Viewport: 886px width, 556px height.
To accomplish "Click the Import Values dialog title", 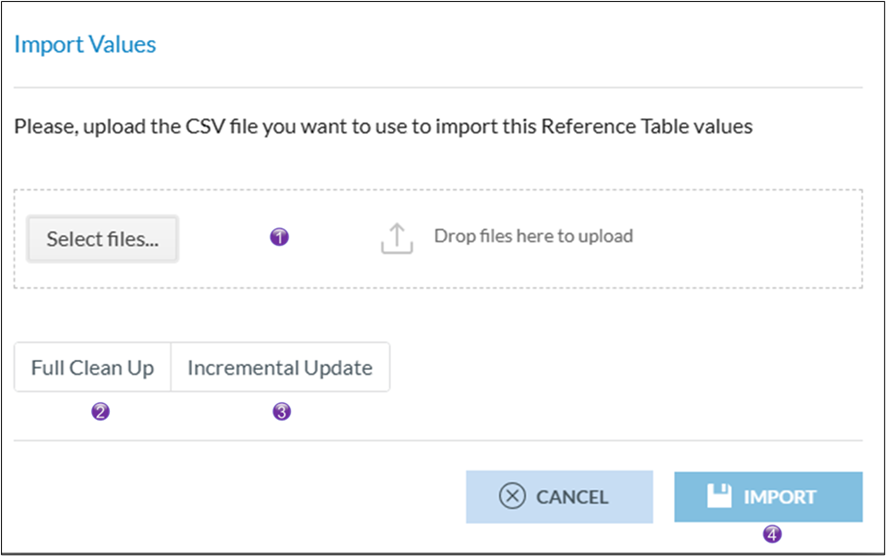I will tap(85, 45).
